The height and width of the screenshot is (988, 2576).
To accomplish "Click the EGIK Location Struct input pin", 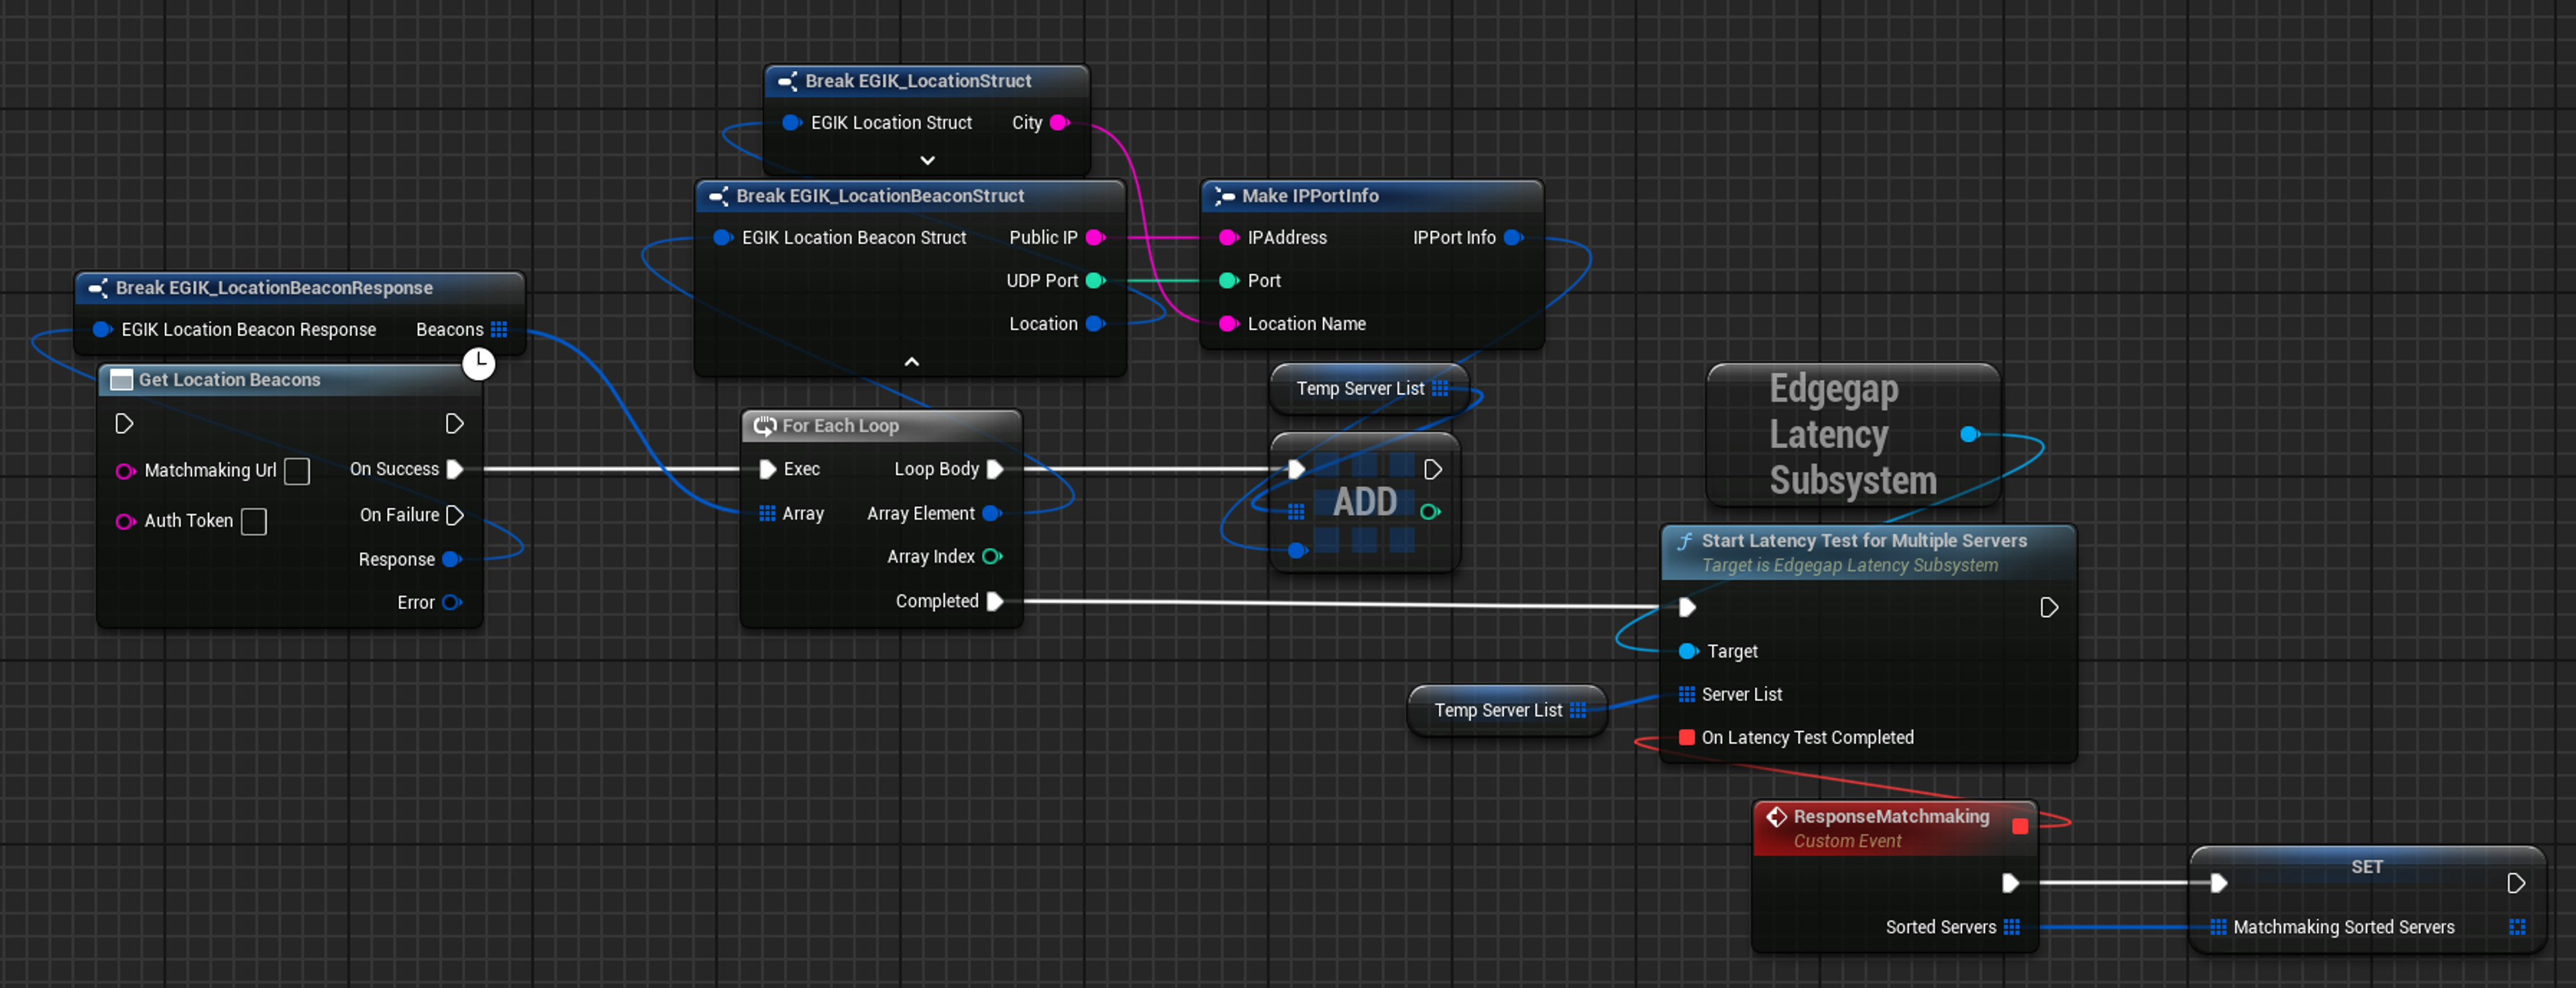I will 792,122.
